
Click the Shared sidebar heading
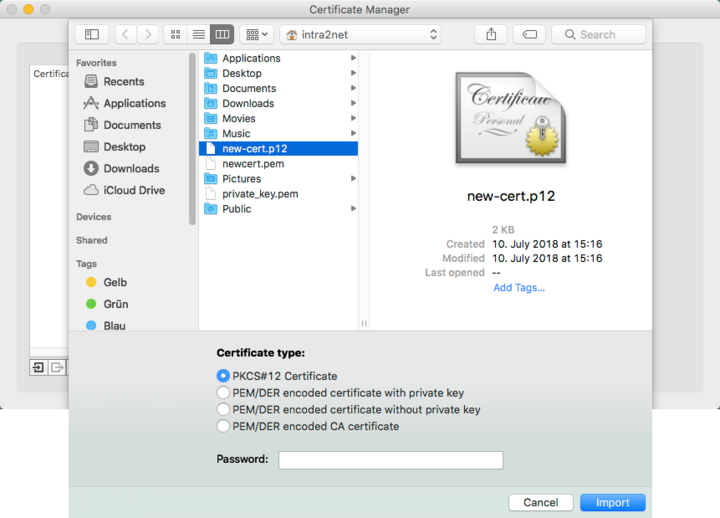[x=92, y=240]
